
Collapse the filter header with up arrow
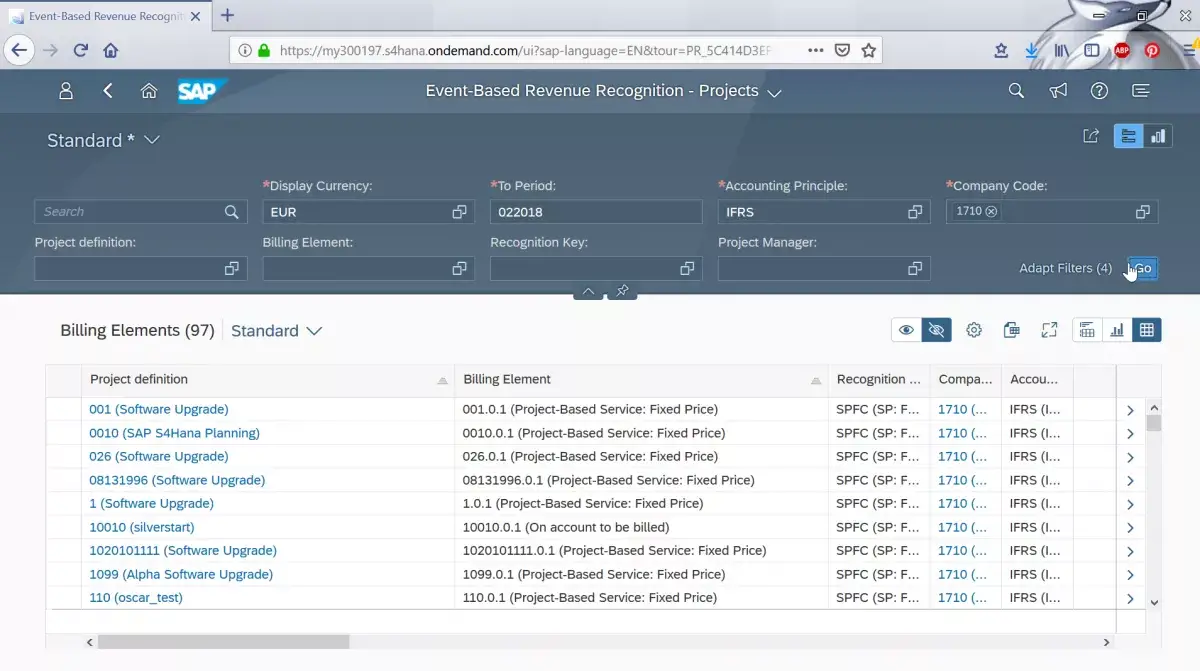(588, 291)
